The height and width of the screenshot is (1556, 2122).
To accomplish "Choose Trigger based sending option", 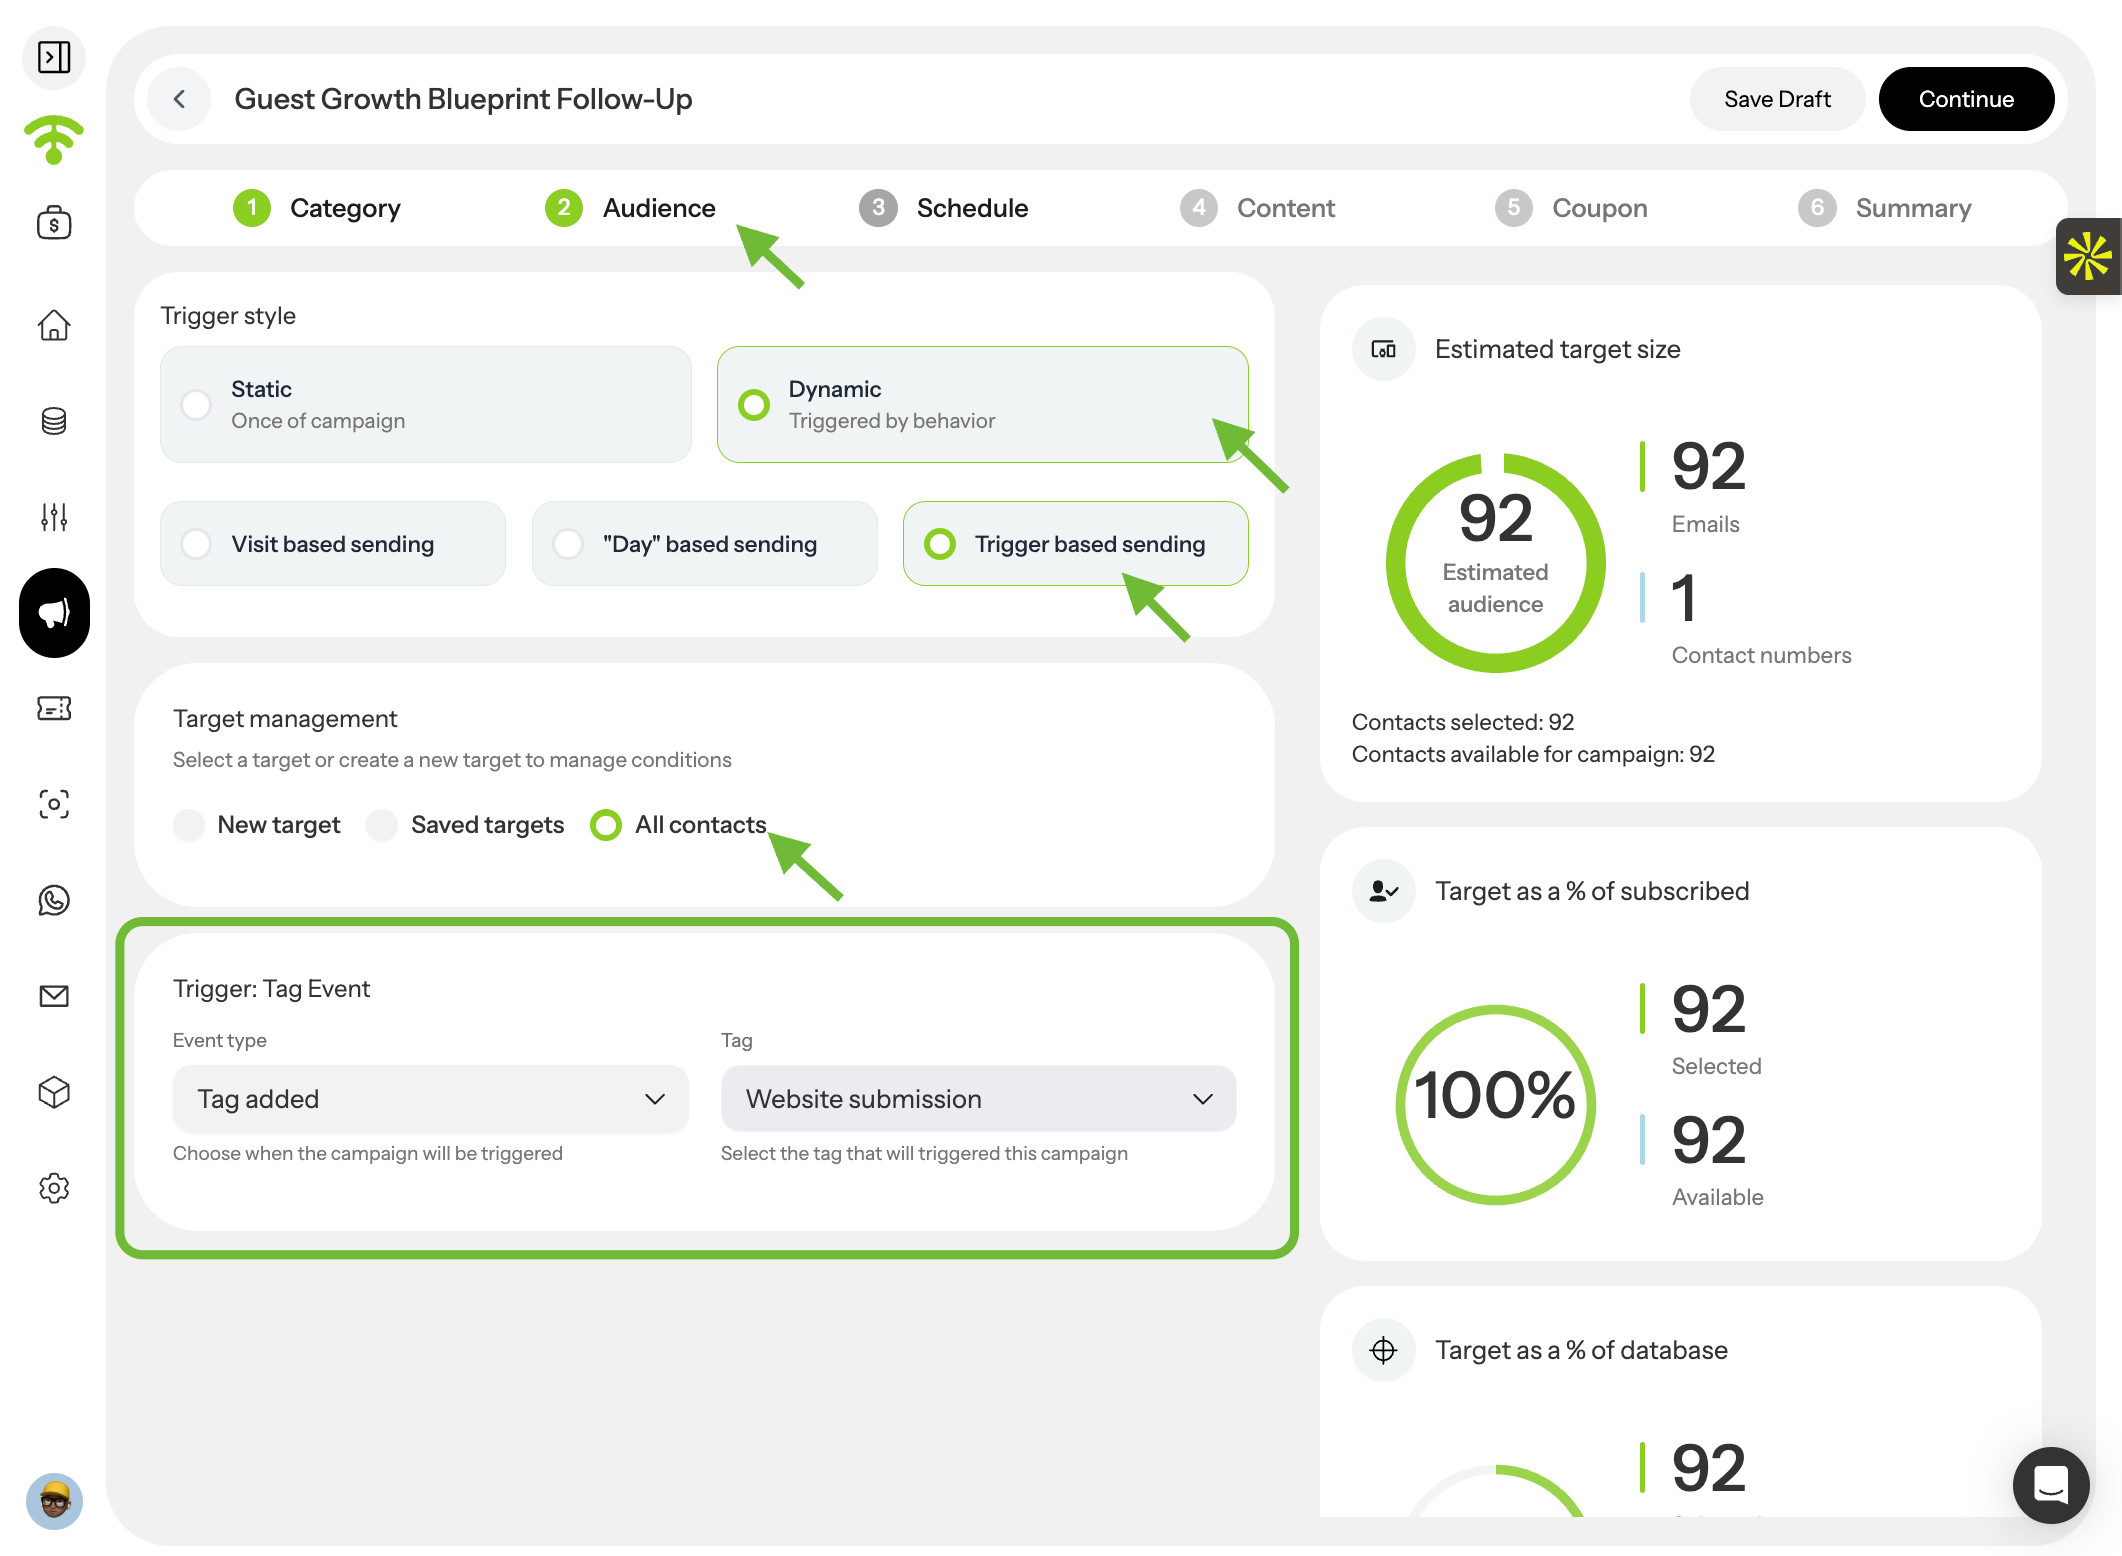I will [1076, 544].
